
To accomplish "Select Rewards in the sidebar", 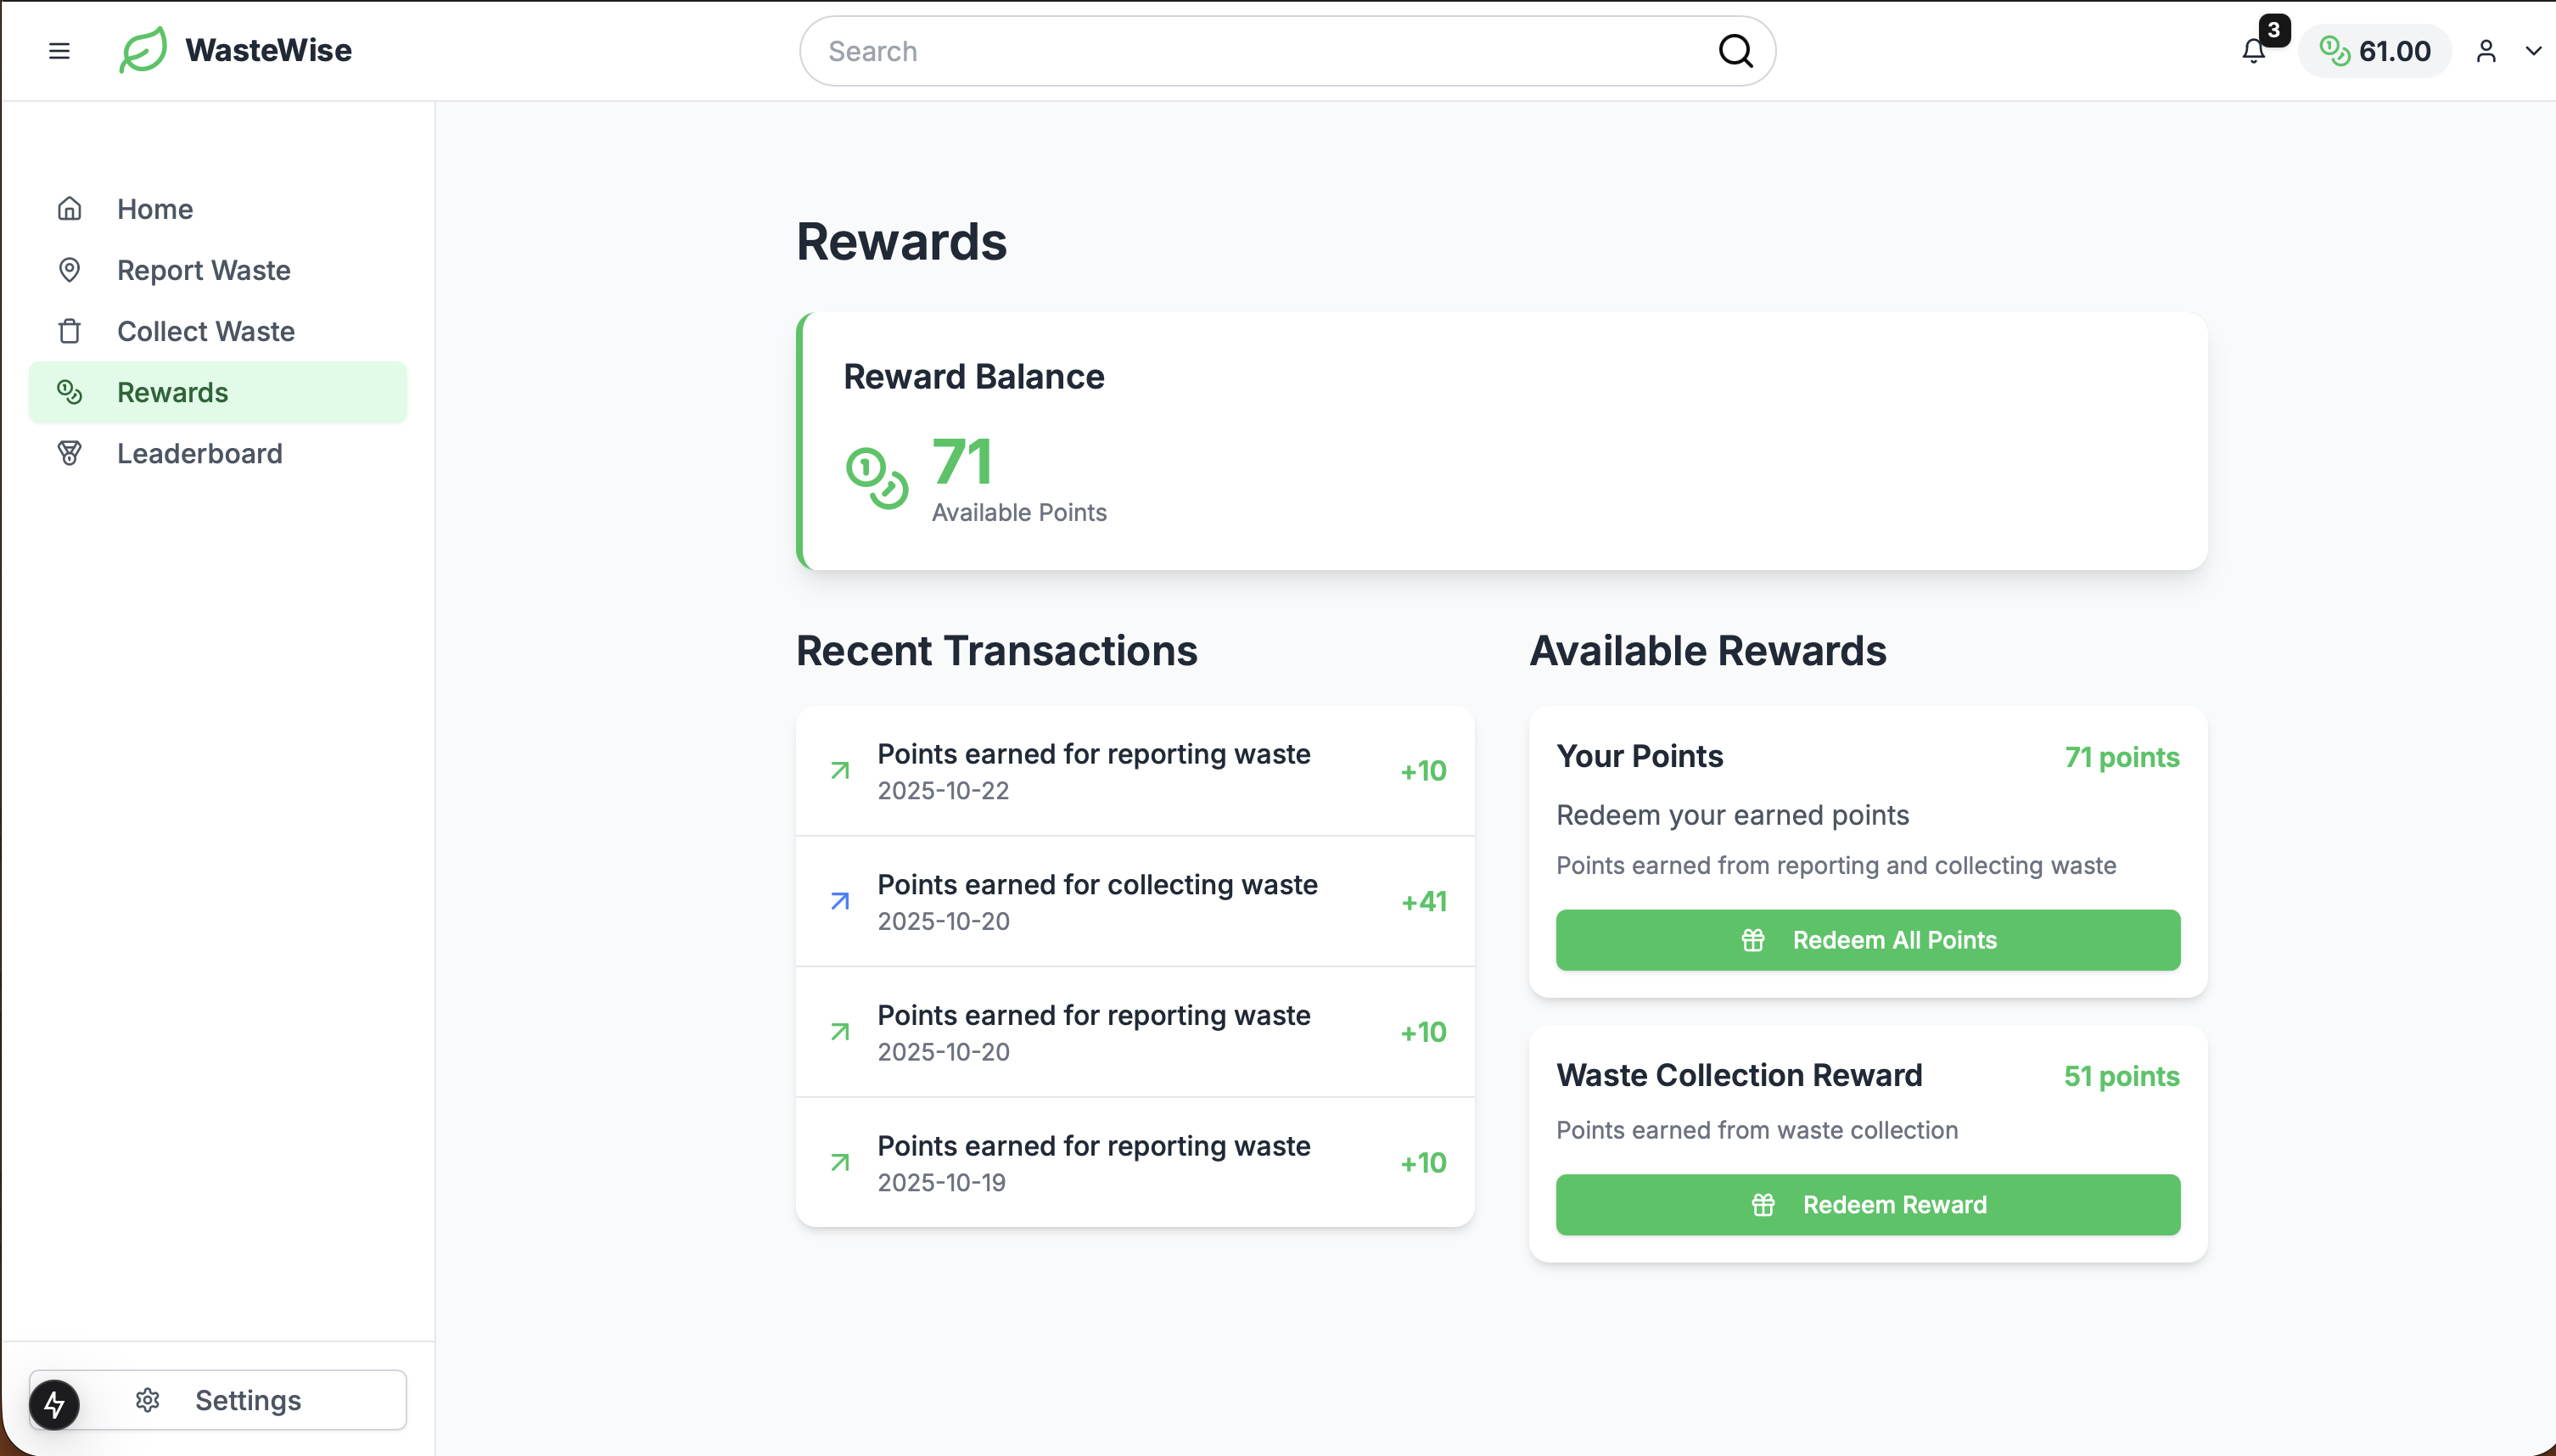I will tap(172, 392).
